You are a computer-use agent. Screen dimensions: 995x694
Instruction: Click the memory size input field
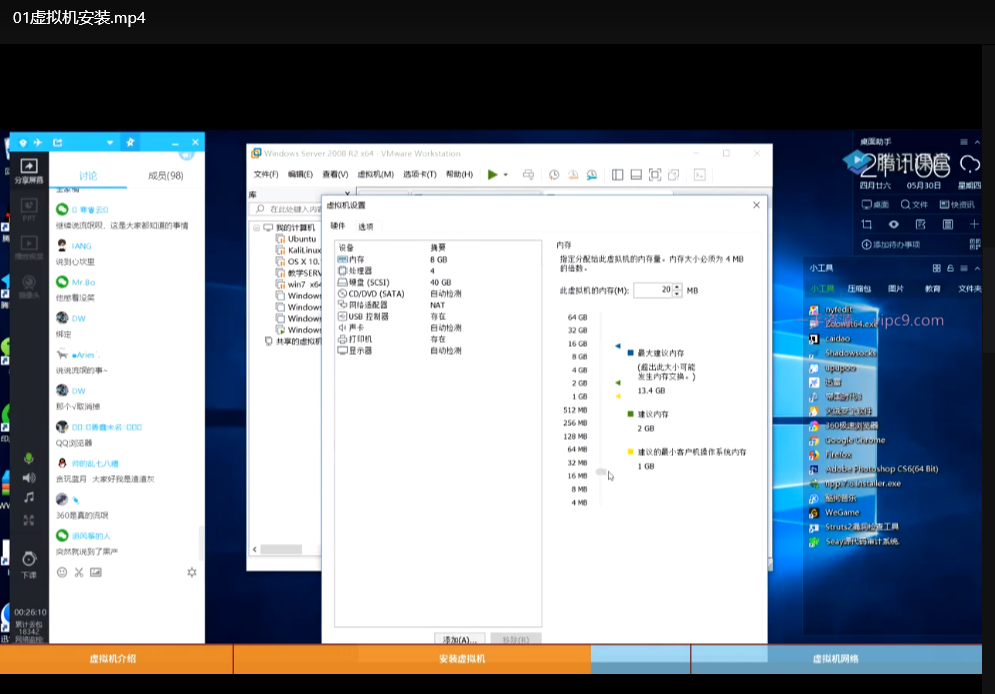(x=652, y=290)
